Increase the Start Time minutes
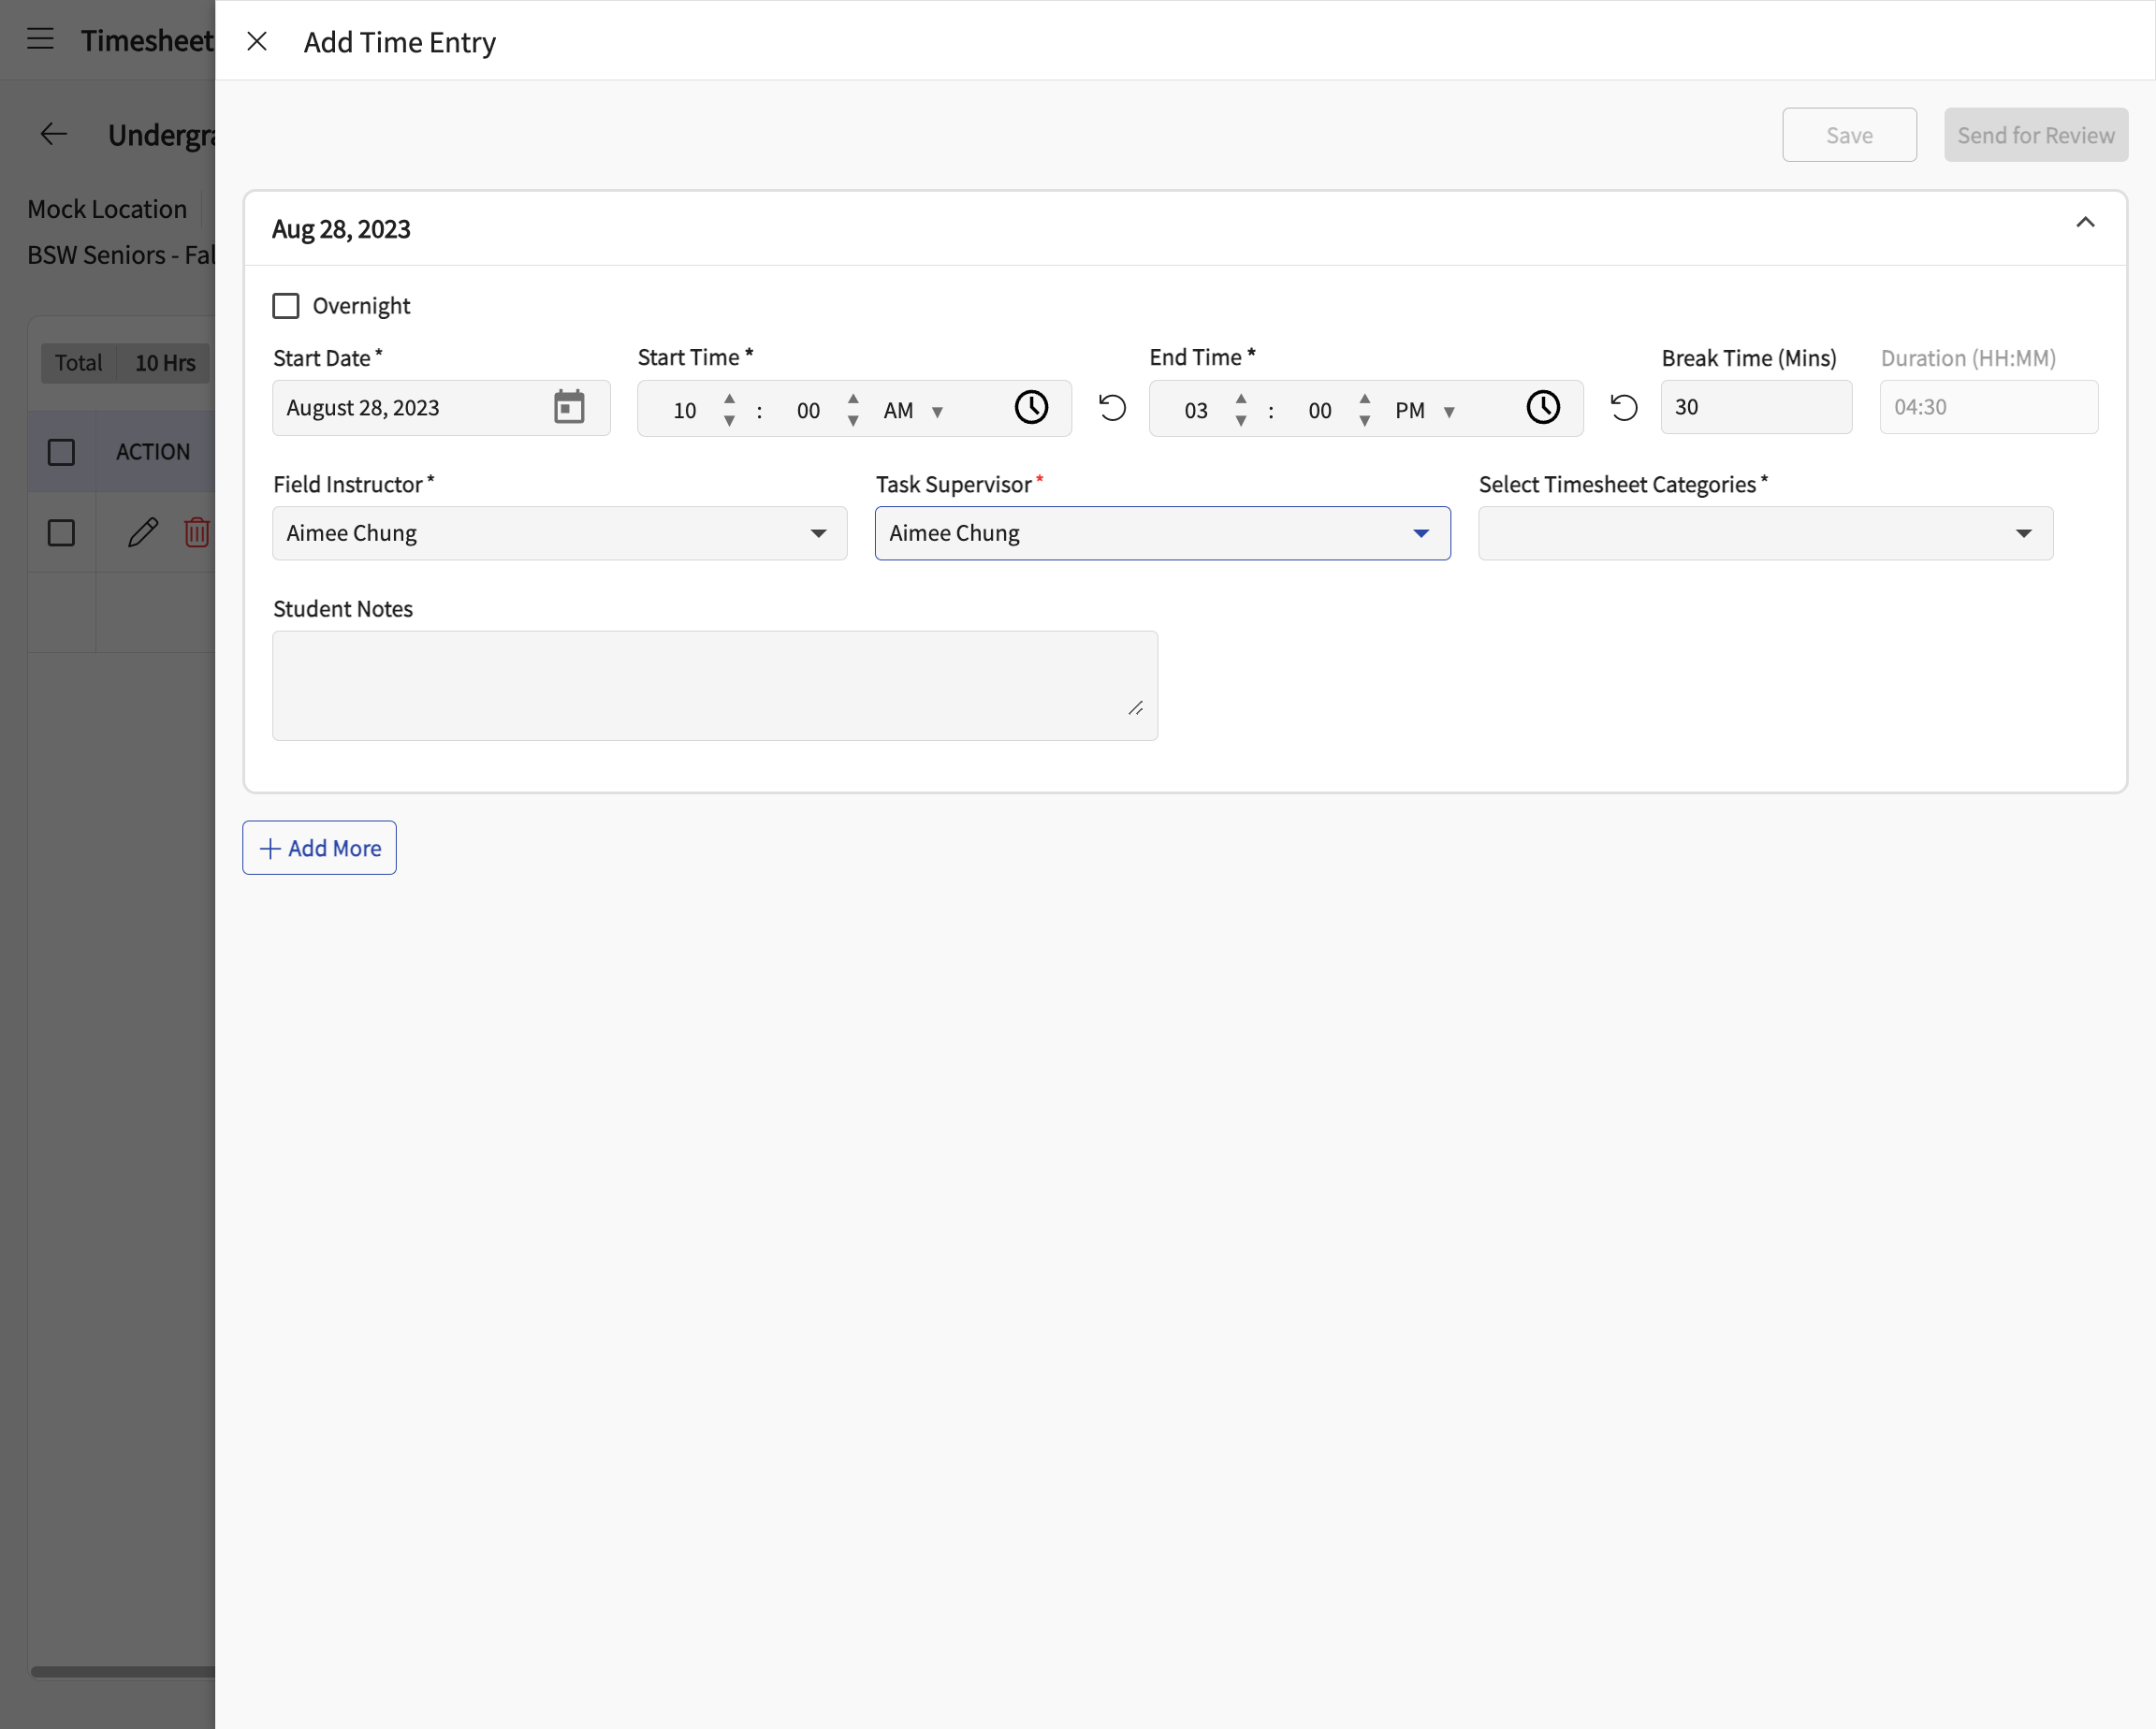Viewport: 2156px width, 1729px height. click(x=853, y=398)
